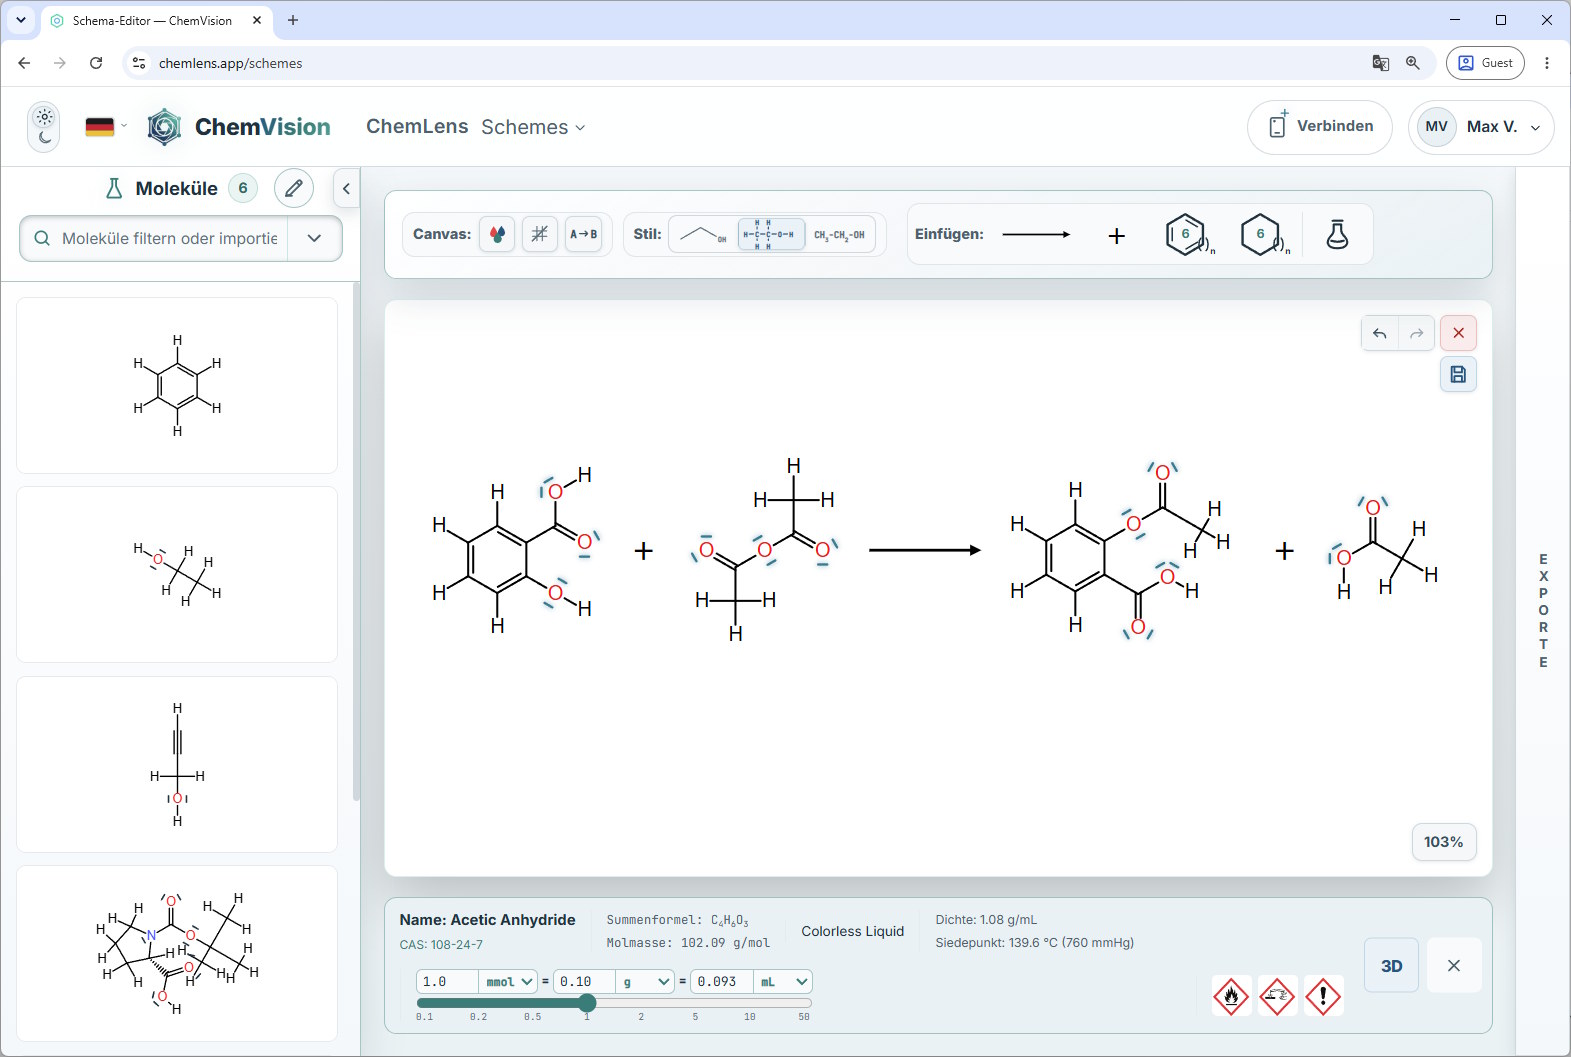Click the Moleküle count badge 6

243,188
